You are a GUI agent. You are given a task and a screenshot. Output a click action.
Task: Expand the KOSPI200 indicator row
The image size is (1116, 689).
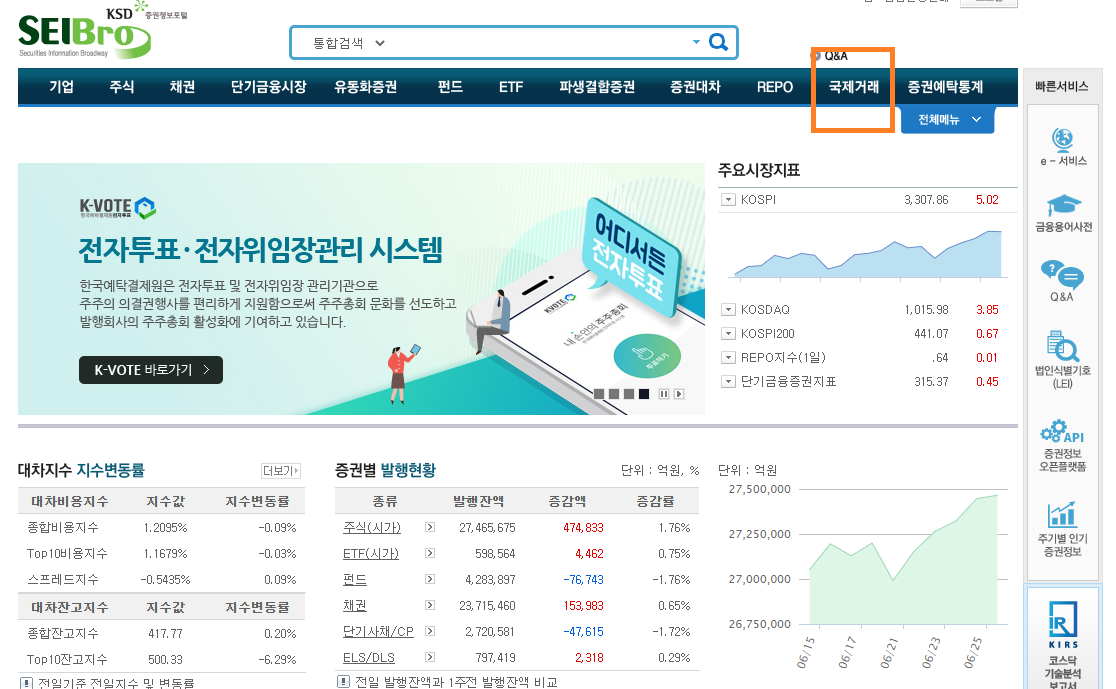[728, 334]
